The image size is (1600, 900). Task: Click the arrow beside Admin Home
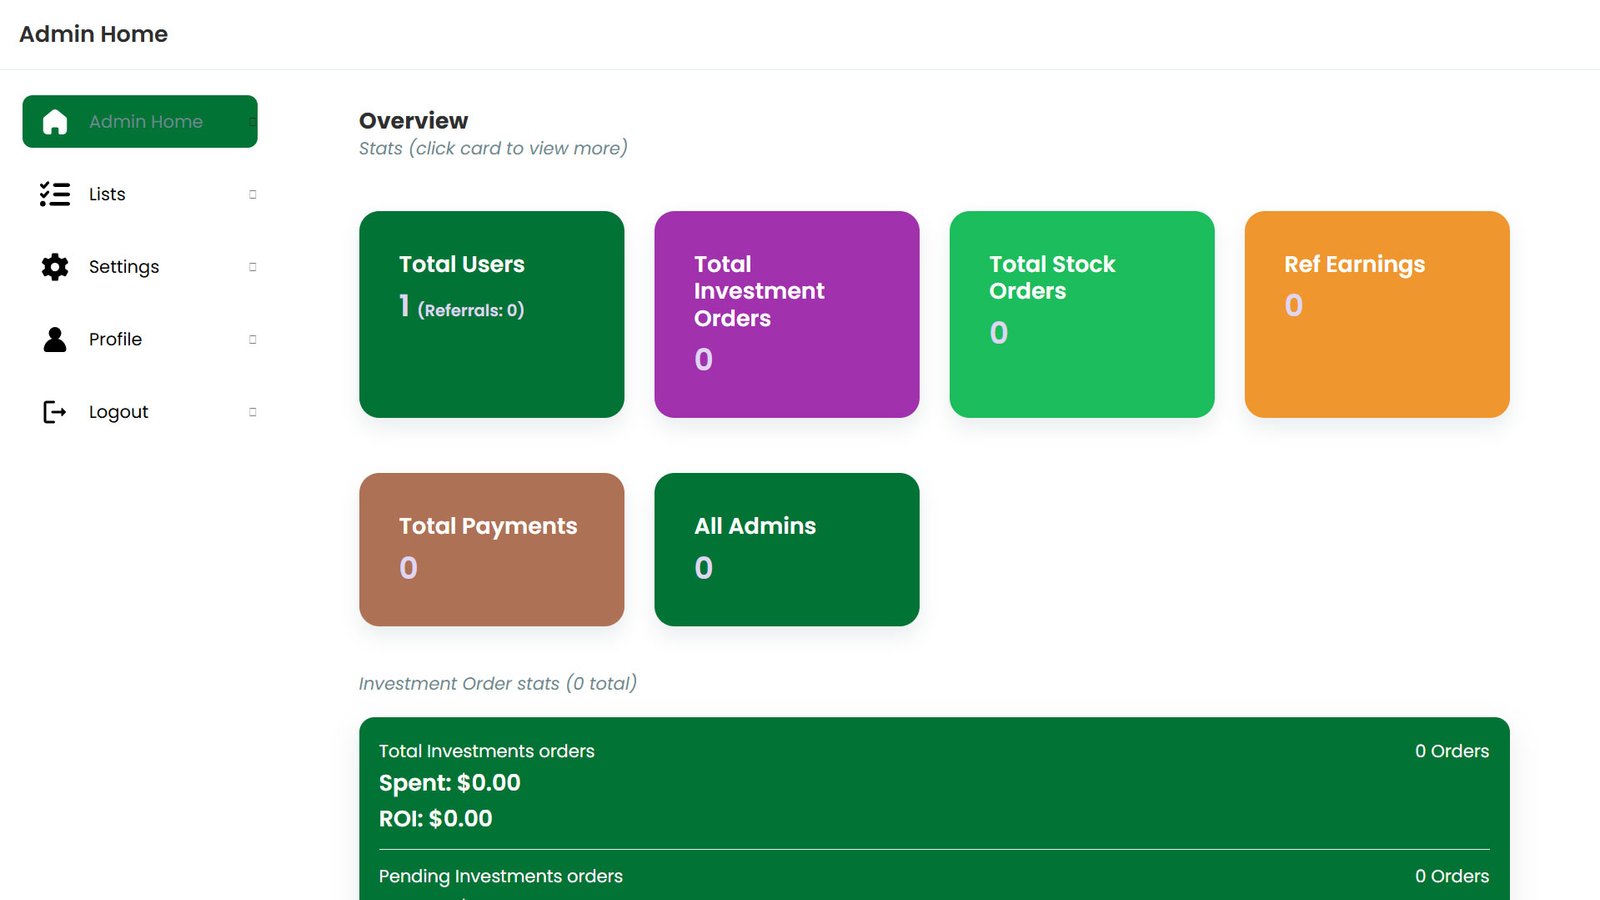tap(253, 122)
